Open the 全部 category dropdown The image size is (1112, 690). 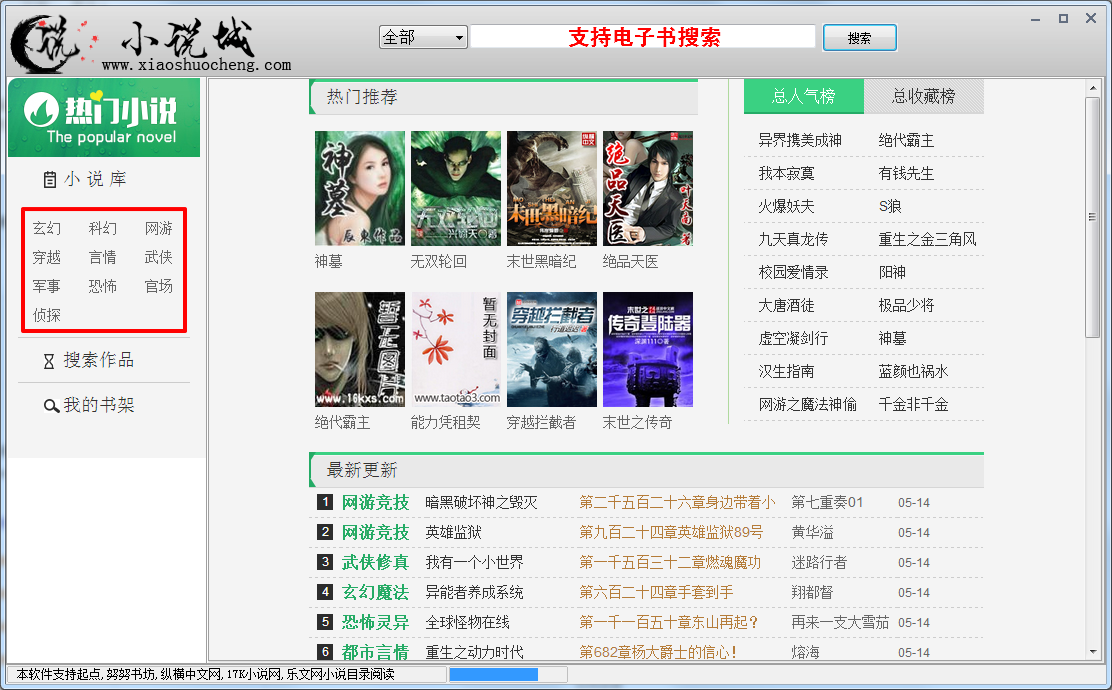point(423,37)
